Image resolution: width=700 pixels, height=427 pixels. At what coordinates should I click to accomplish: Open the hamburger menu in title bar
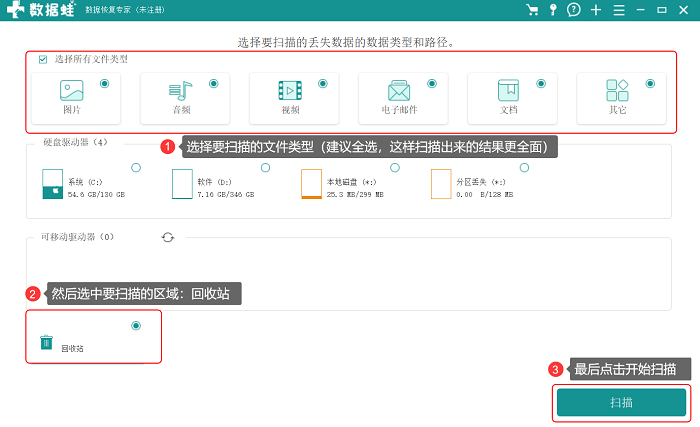point(619,10)
